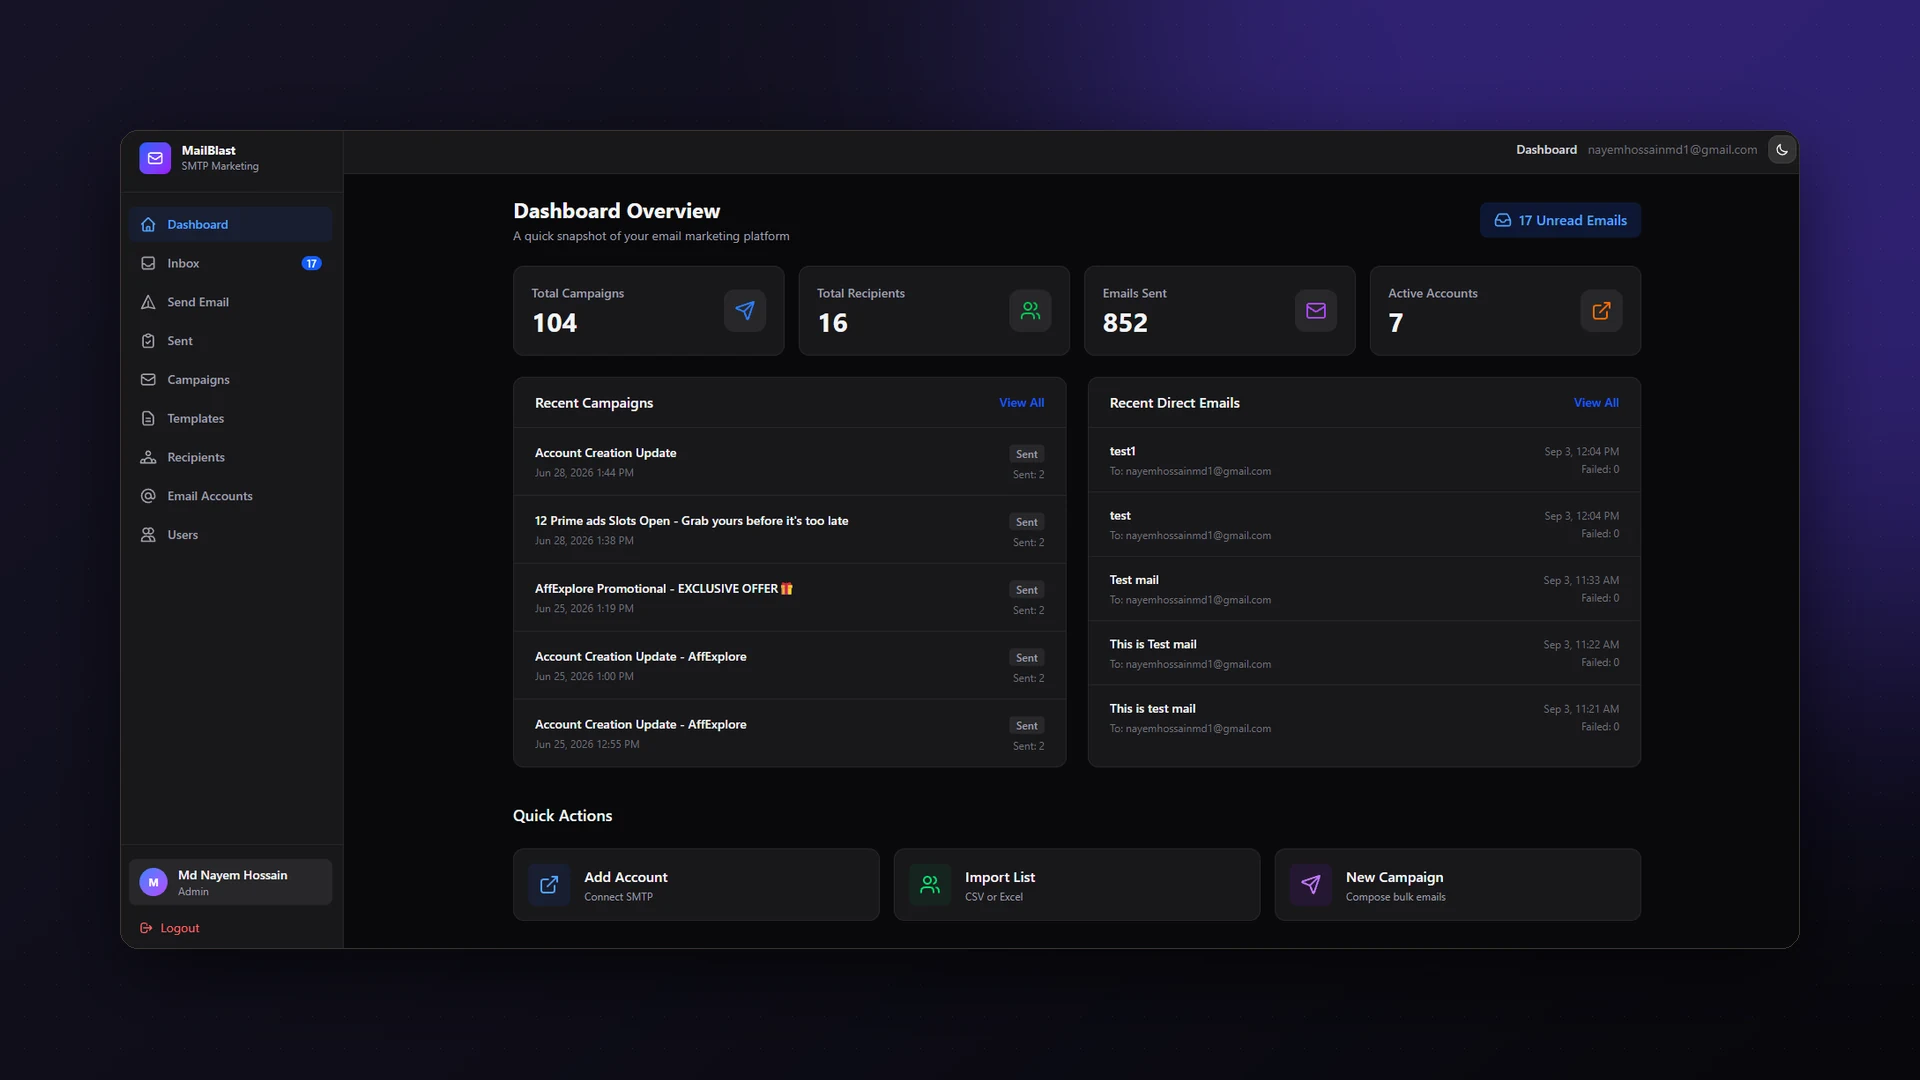Open the 'Test mail' direct email row
1920x1080 pixels.
[1364, 589]
